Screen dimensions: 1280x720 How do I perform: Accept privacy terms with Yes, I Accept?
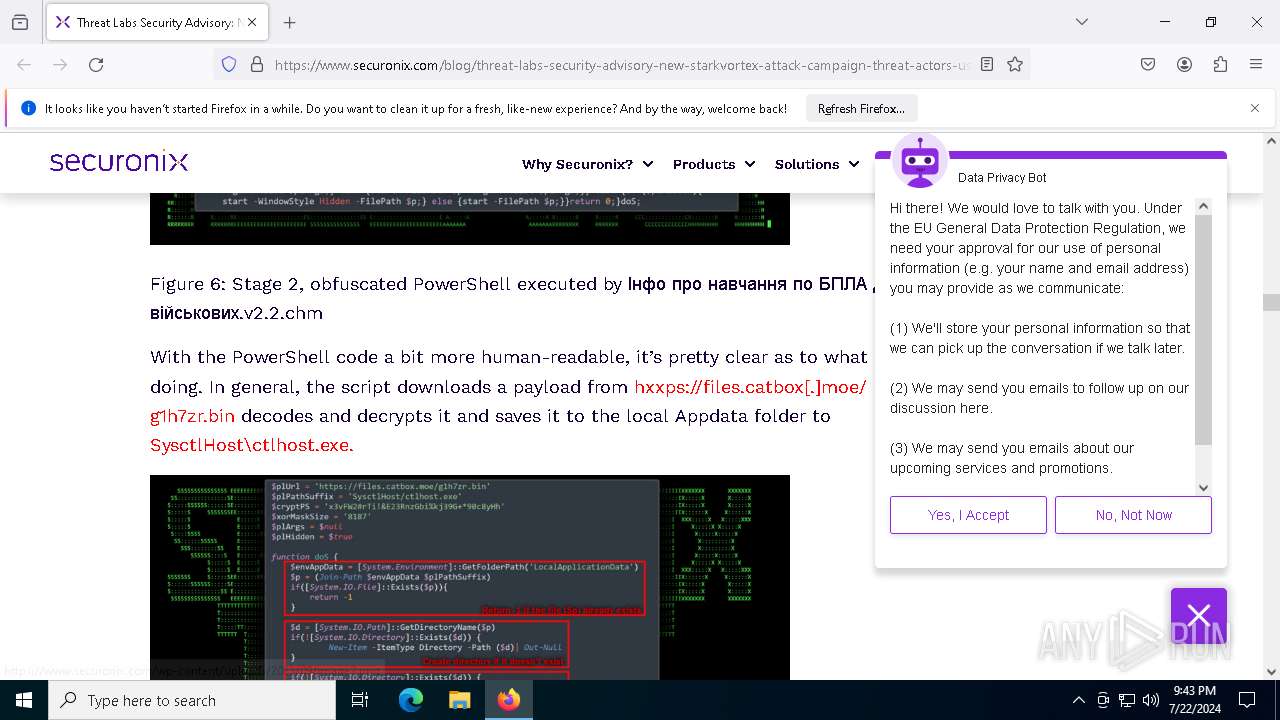pos(968,515)
